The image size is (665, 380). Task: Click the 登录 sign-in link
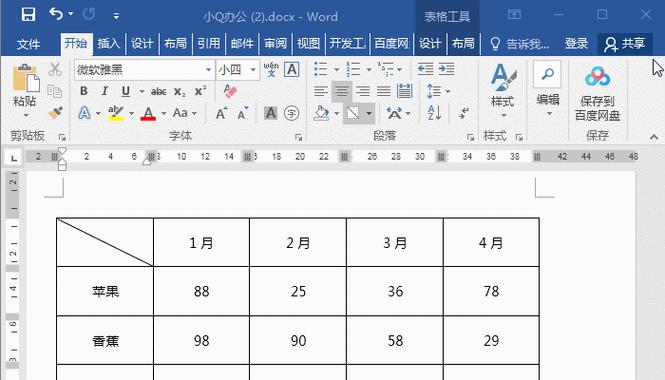point(576,44)
